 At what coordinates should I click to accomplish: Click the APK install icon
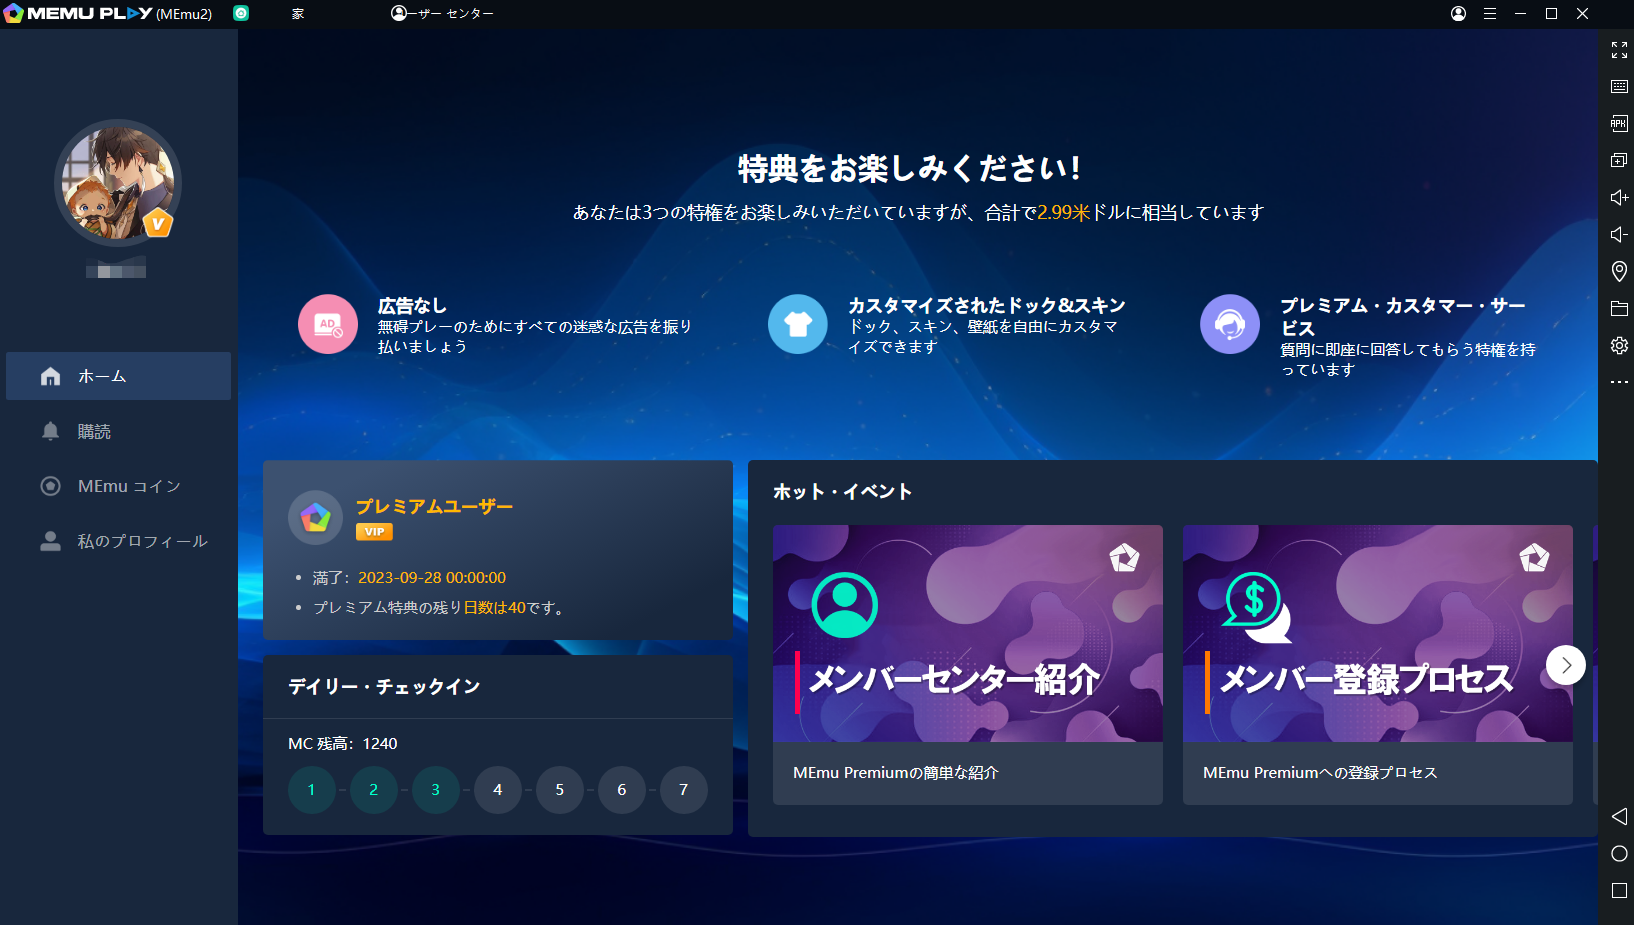click(x=1619, y=124)
